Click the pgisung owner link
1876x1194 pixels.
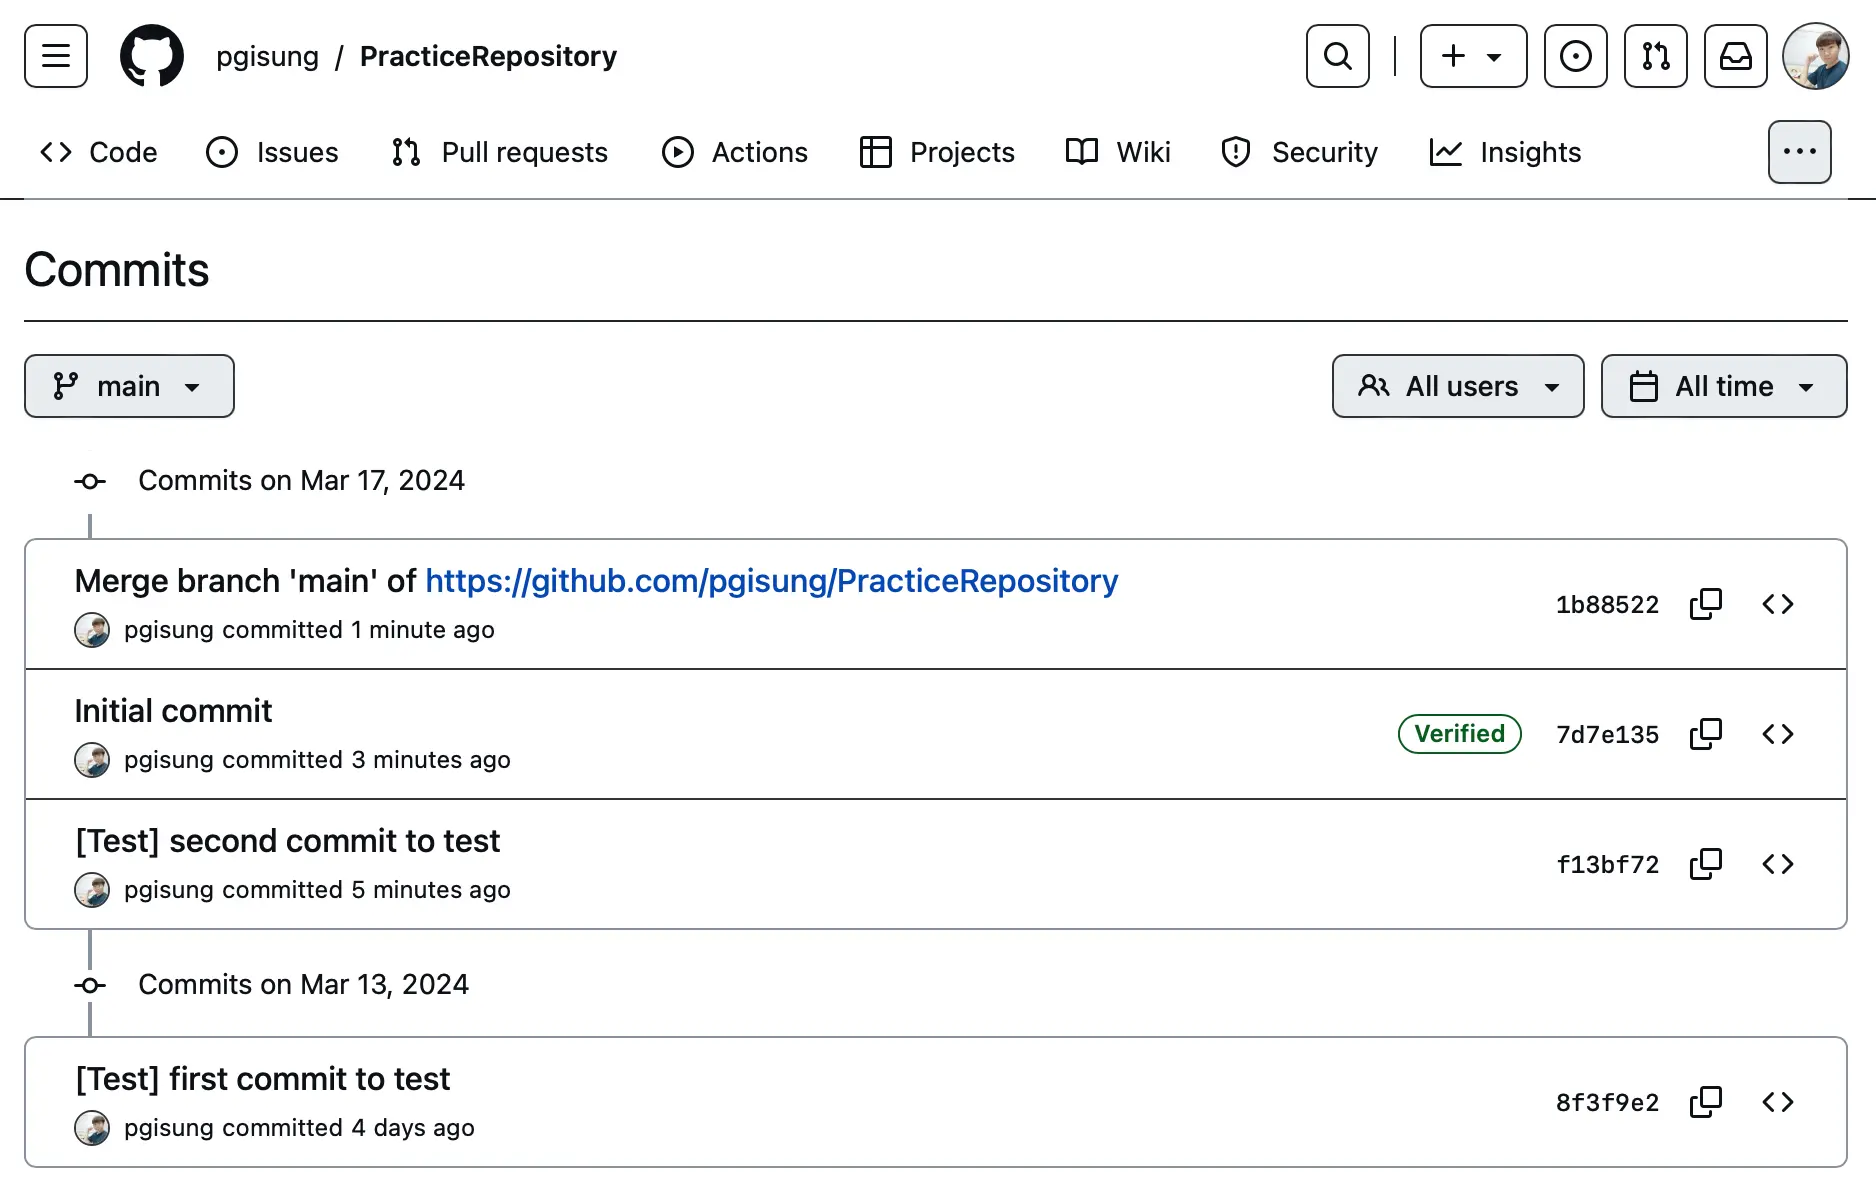[268, 57]
